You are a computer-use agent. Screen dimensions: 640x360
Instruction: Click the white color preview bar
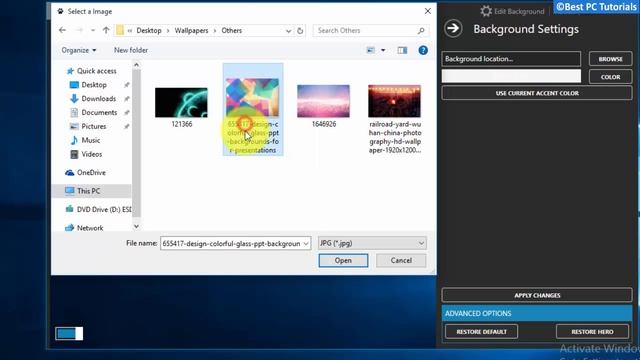(x=511, y=76)
